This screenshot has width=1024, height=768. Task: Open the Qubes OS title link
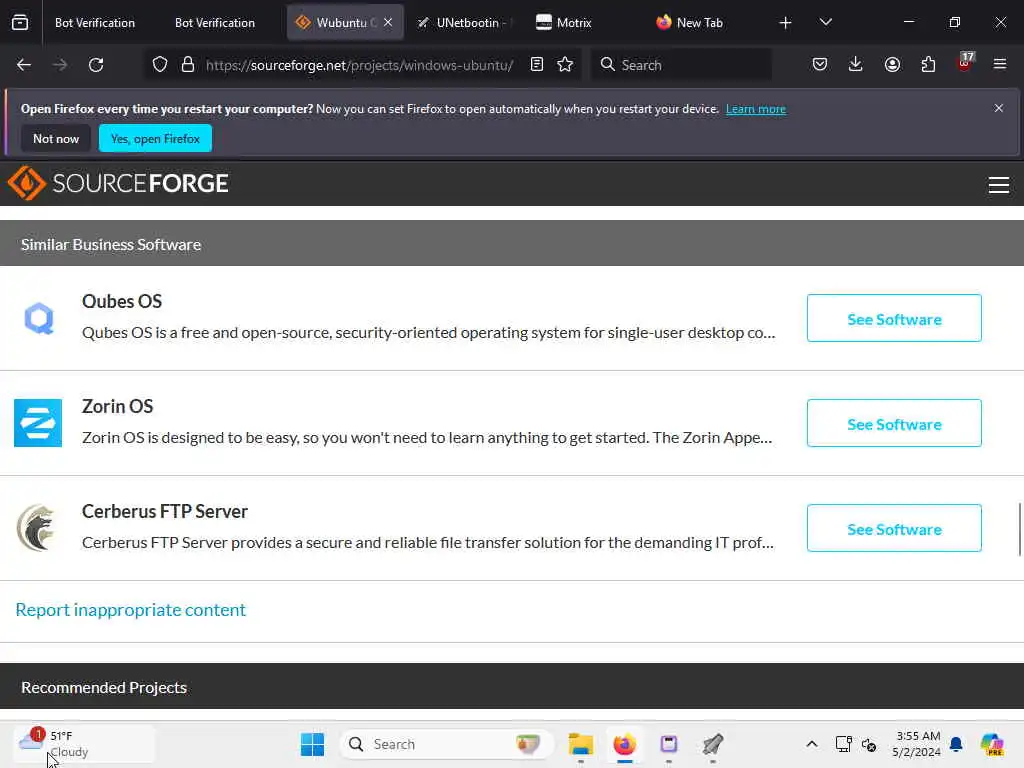pyautogui.click(x=122, y=302)
